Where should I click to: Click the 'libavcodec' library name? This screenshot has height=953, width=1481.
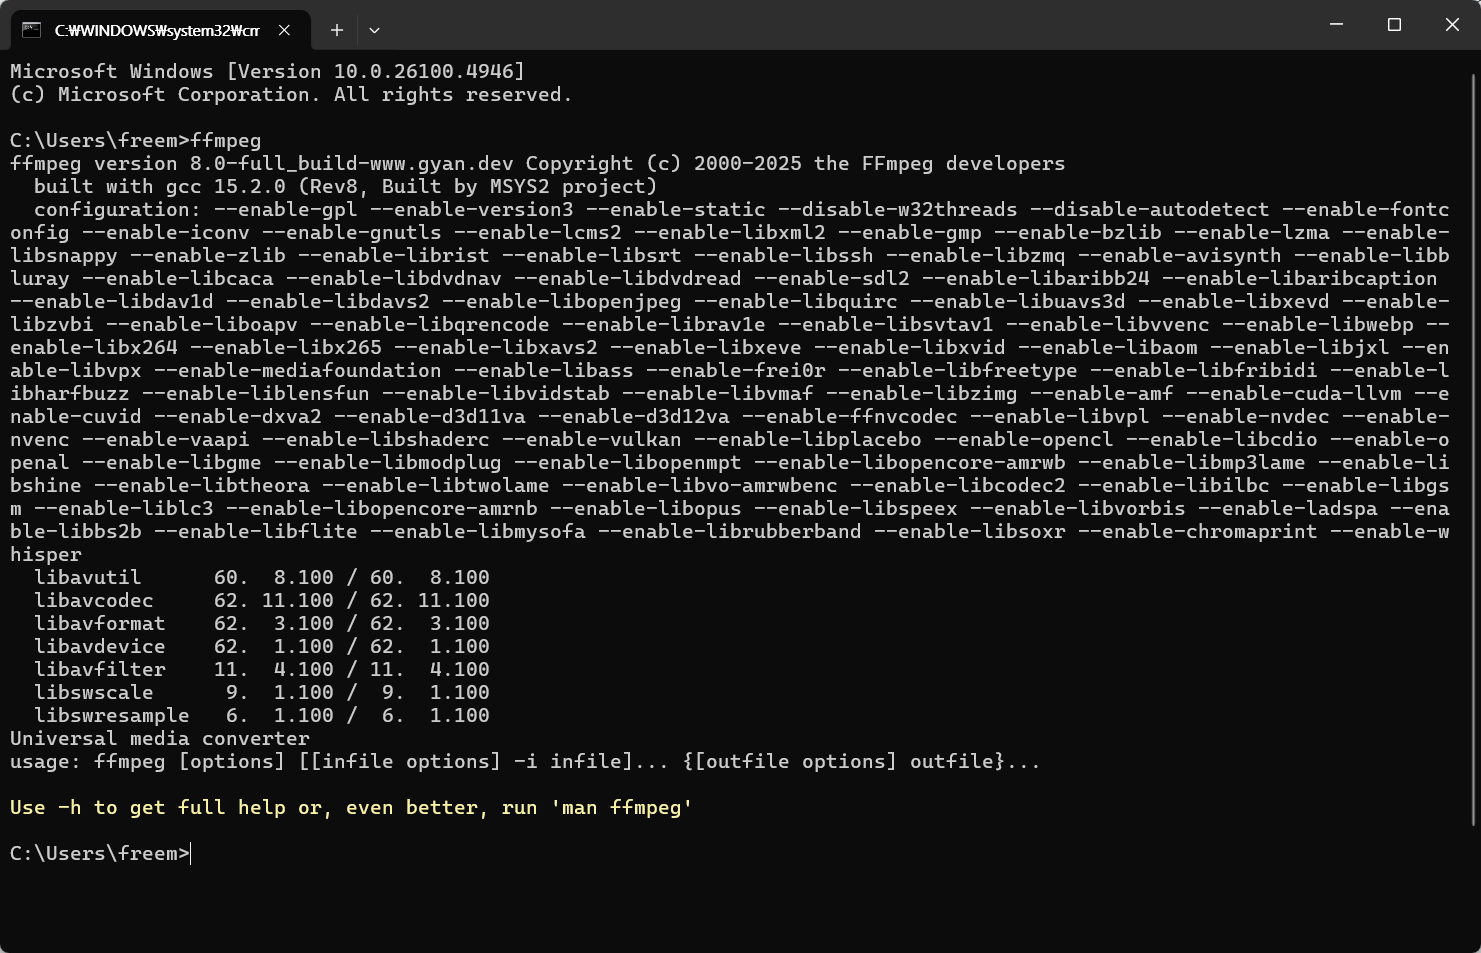click(x=94, y=600)
